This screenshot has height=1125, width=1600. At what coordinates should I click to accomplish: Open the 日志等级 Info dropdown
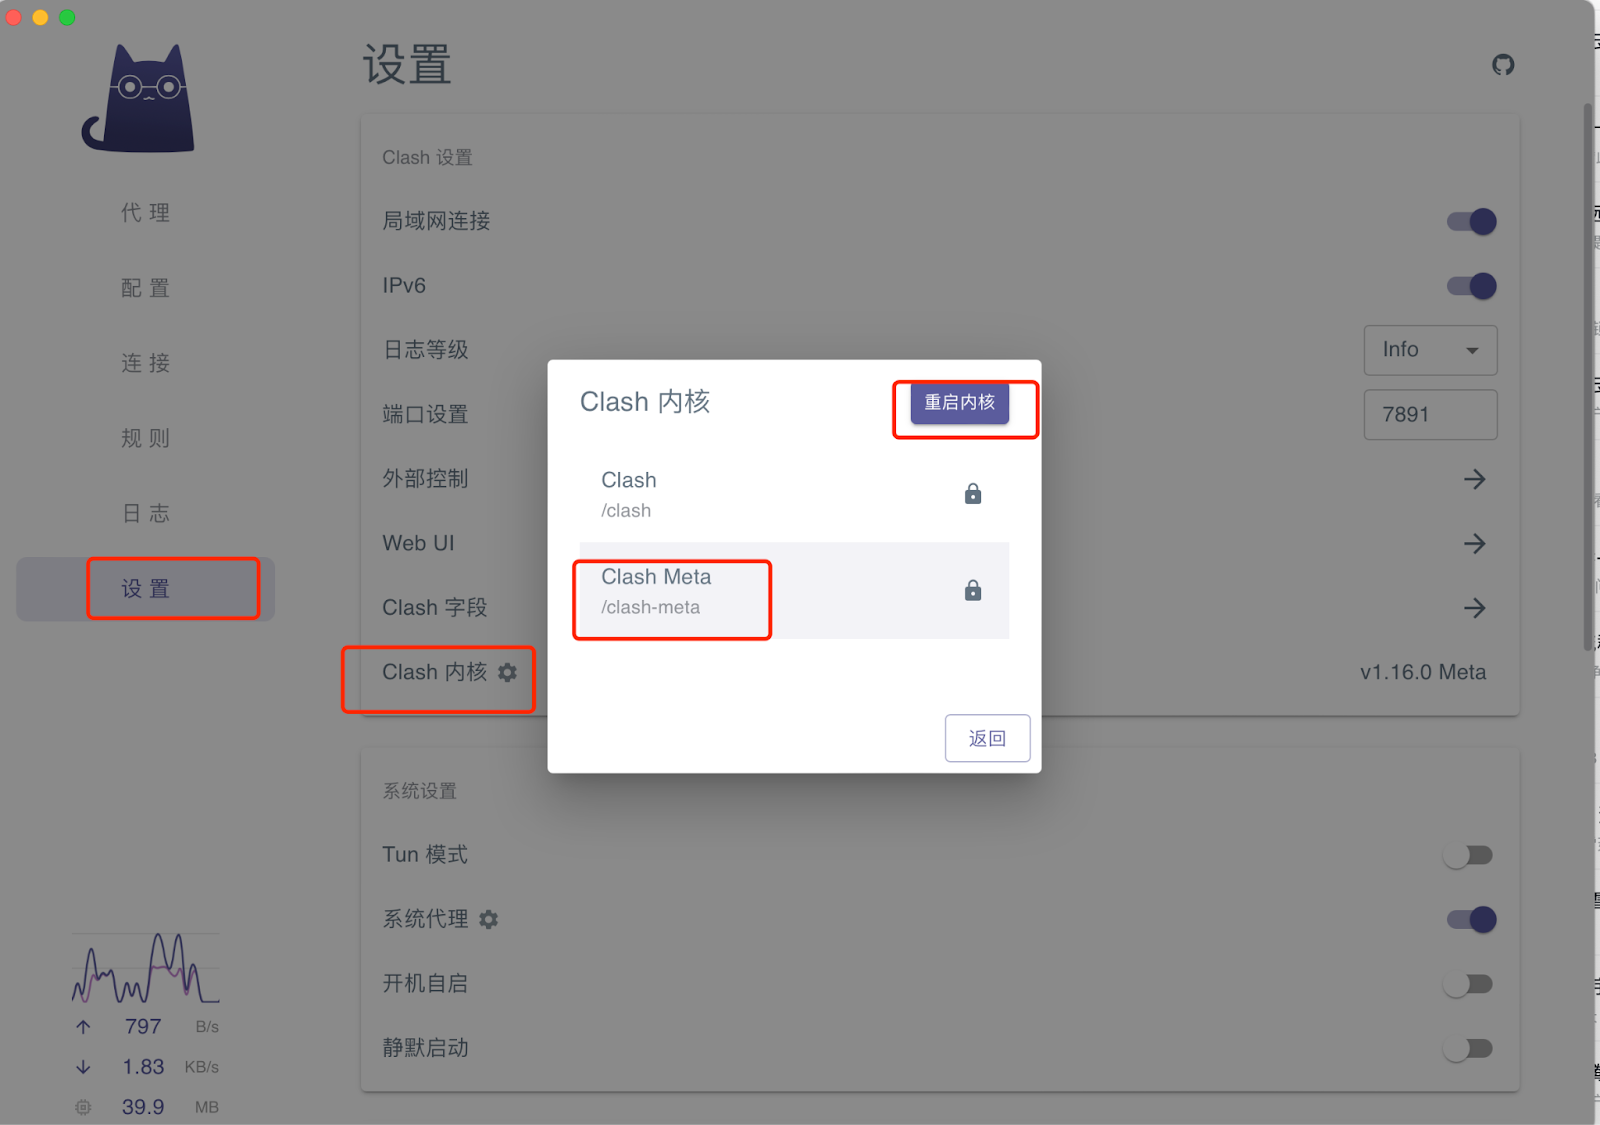coord(1430,350)
